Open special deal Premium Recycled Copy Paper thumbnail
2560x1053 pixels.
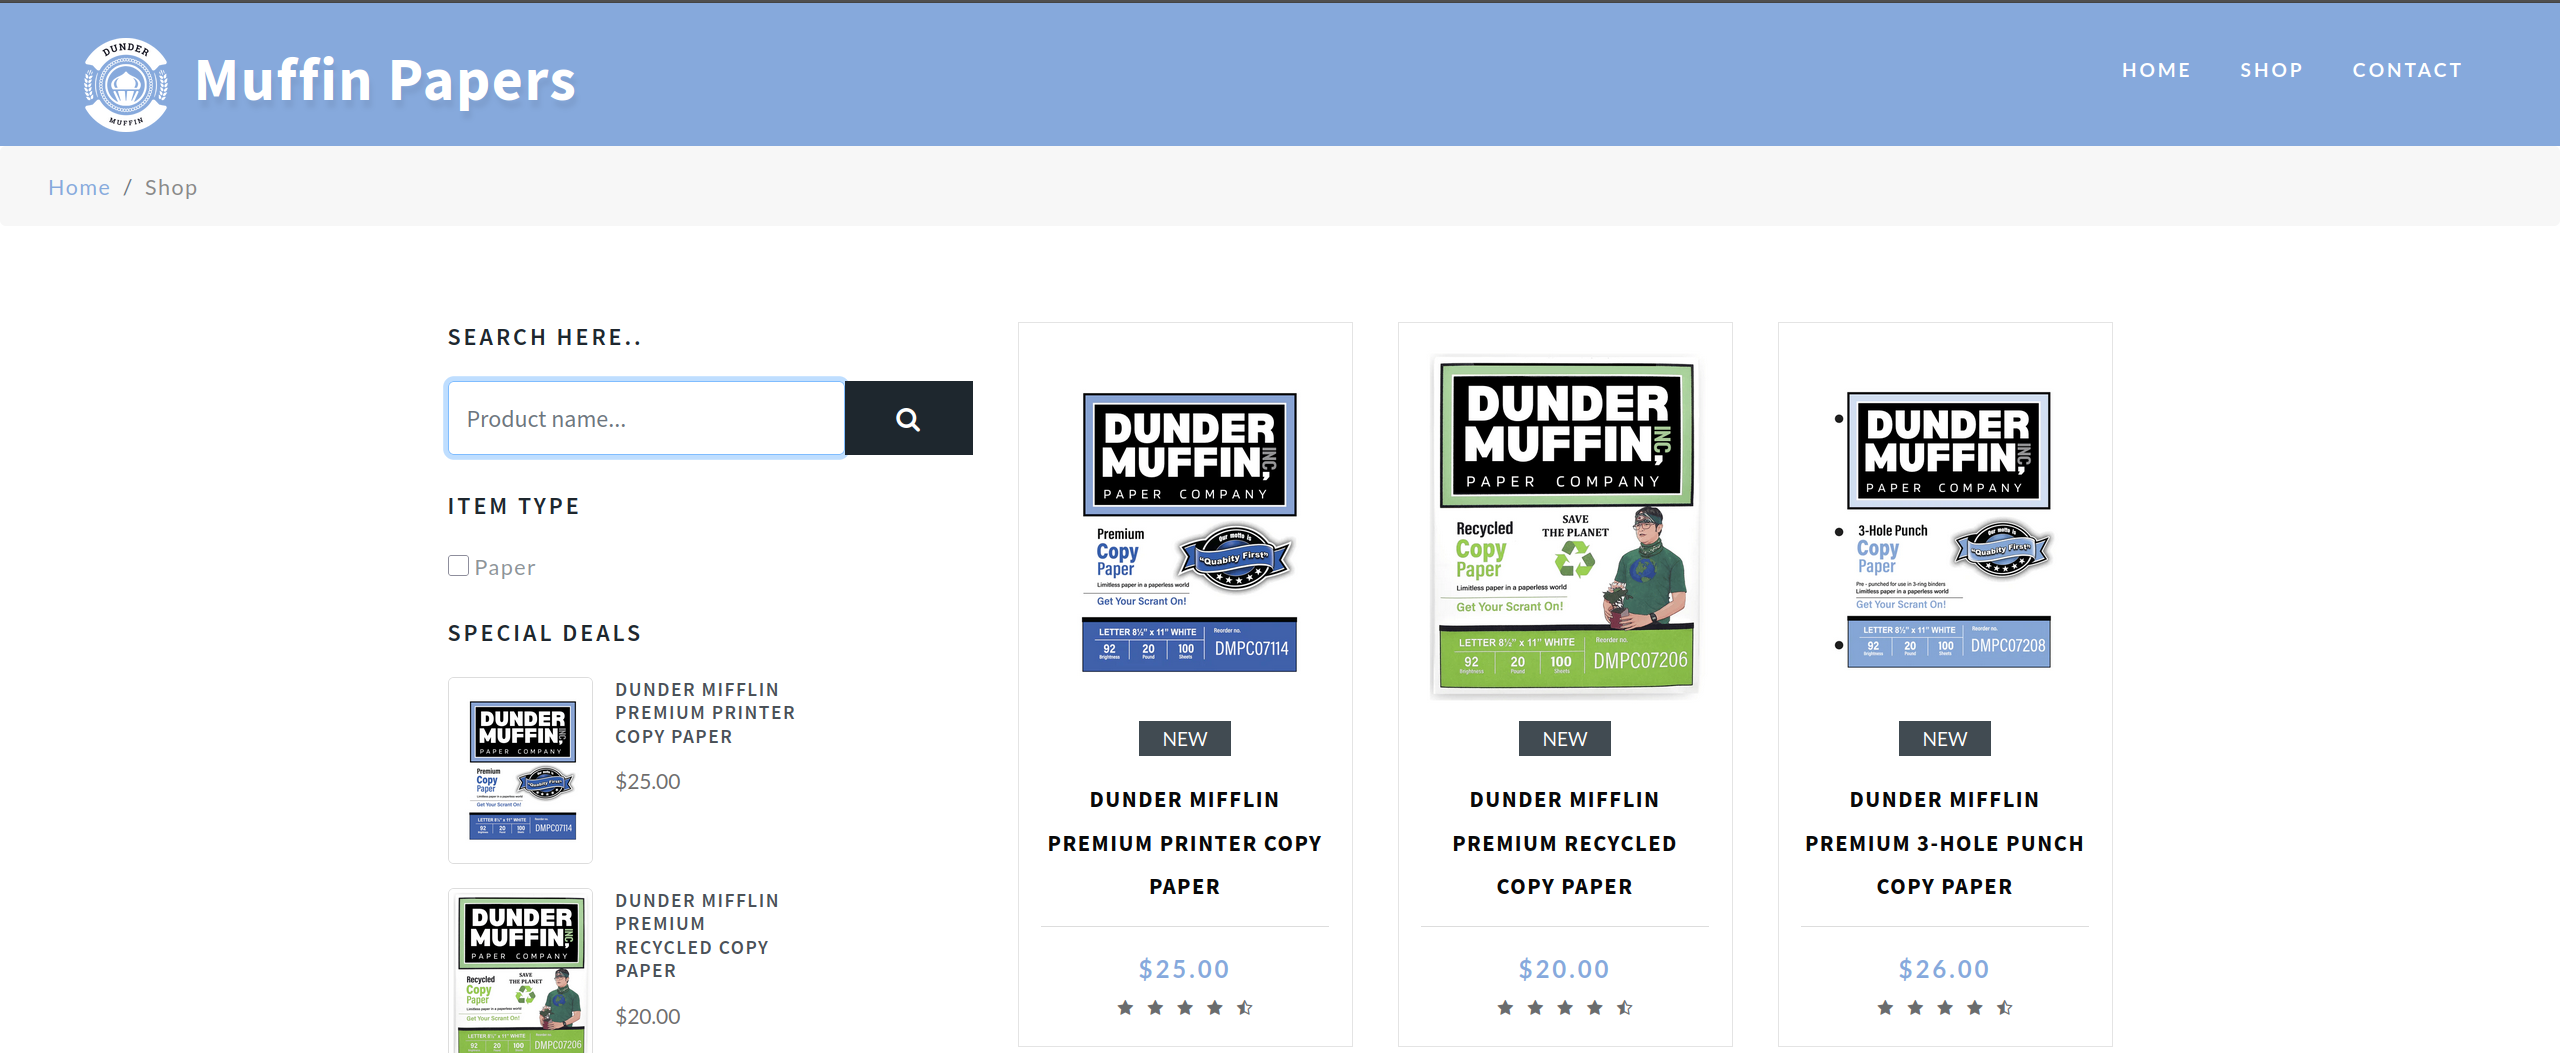click(521, 971)
